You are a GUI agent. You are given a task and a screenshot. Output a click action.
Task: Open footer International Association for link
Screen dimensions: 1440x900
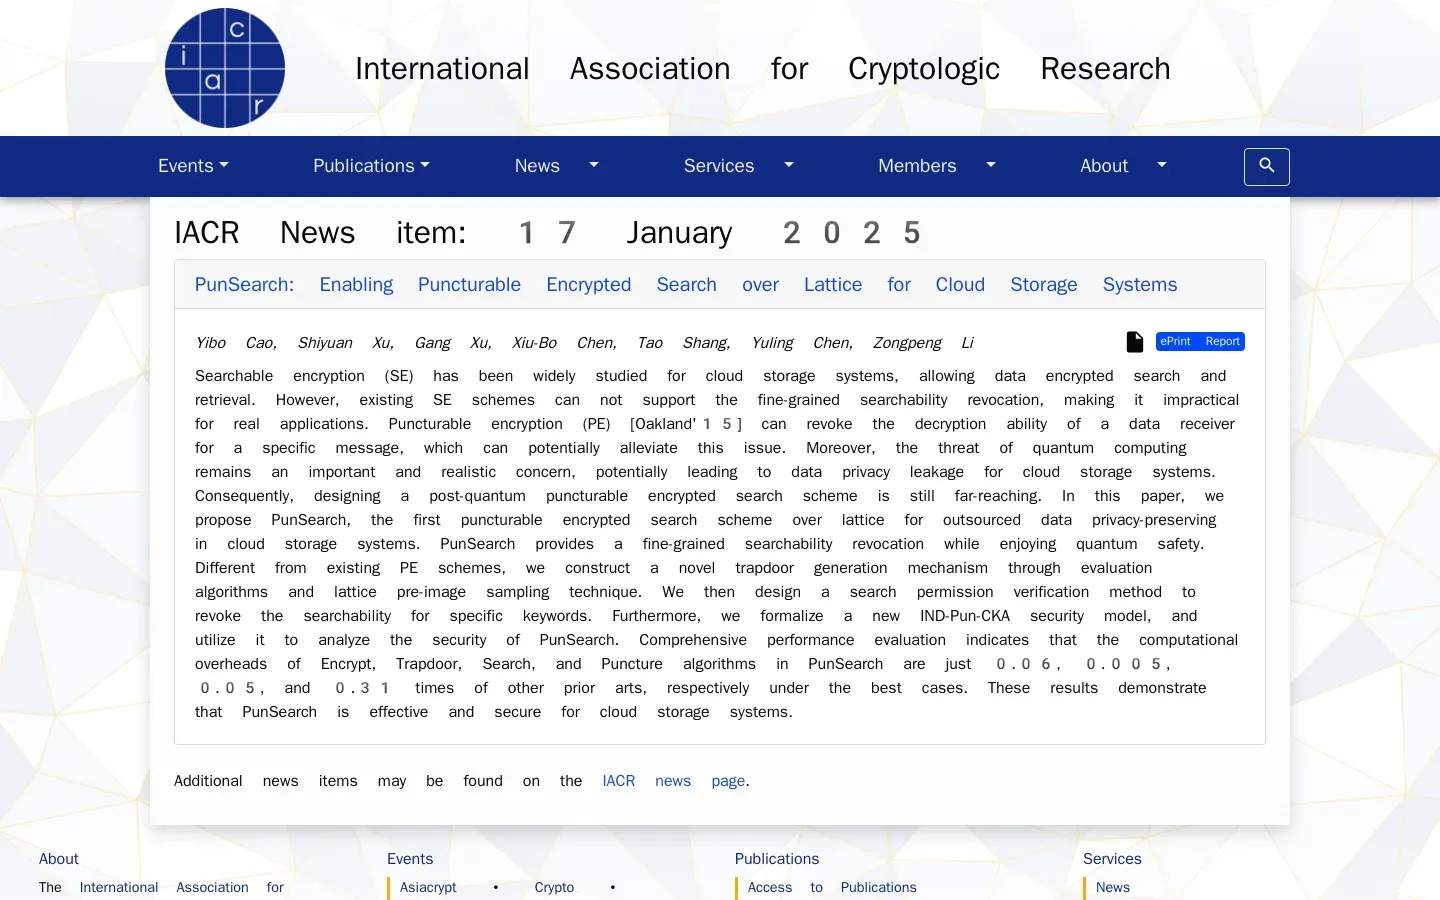(x=182, y=887)
